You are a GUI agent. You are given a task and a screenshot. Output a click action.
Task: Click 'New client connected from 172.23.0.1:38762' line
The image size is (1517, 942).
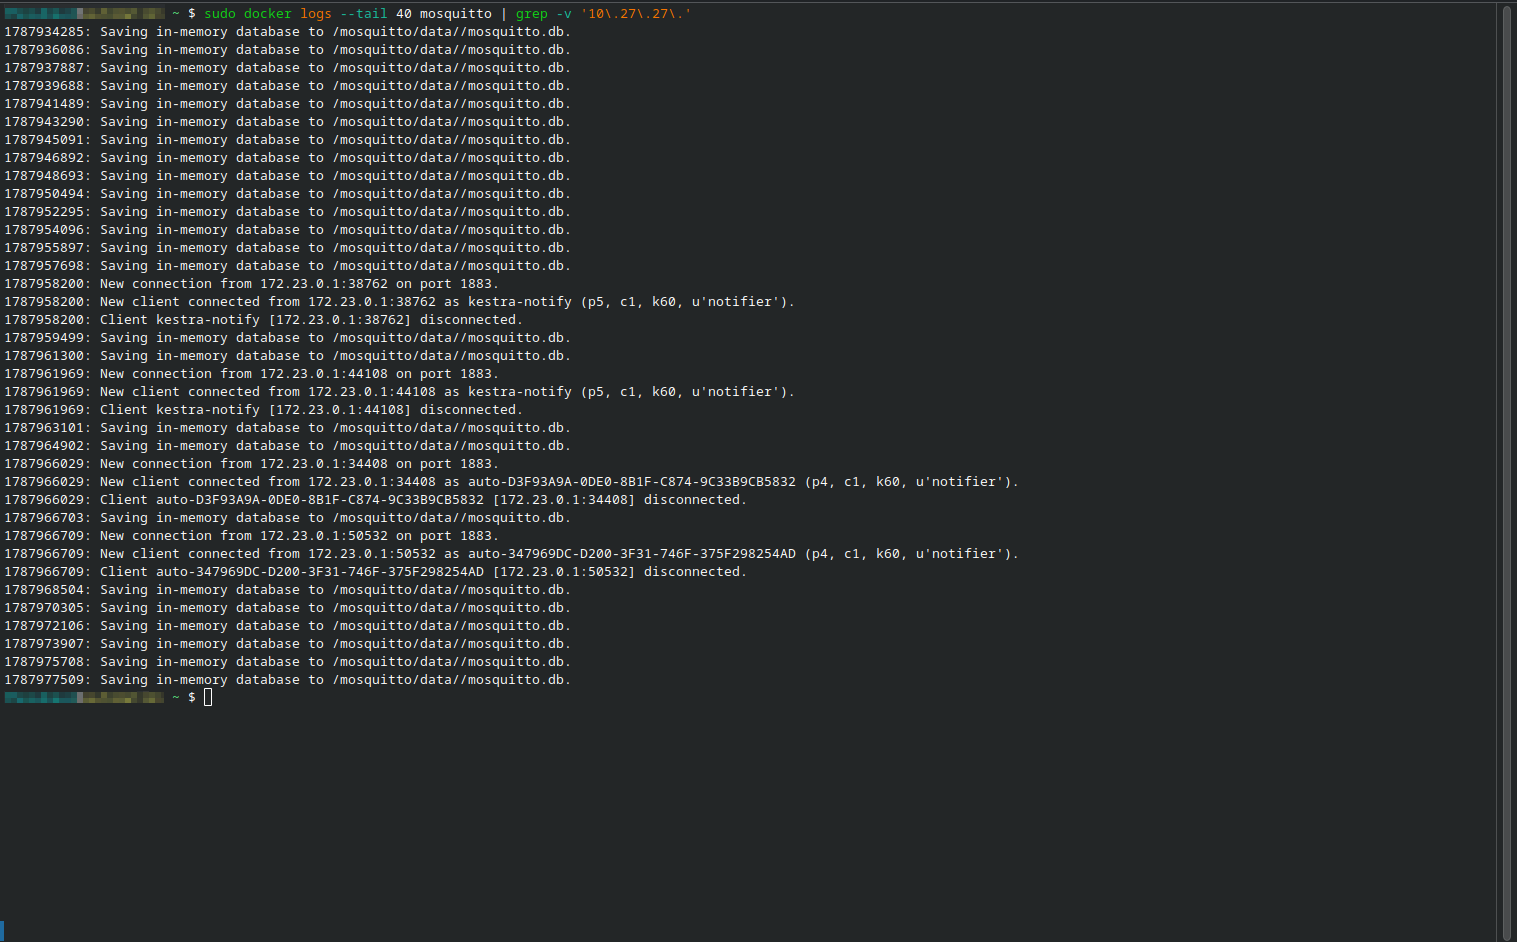[x=400, y=302]
